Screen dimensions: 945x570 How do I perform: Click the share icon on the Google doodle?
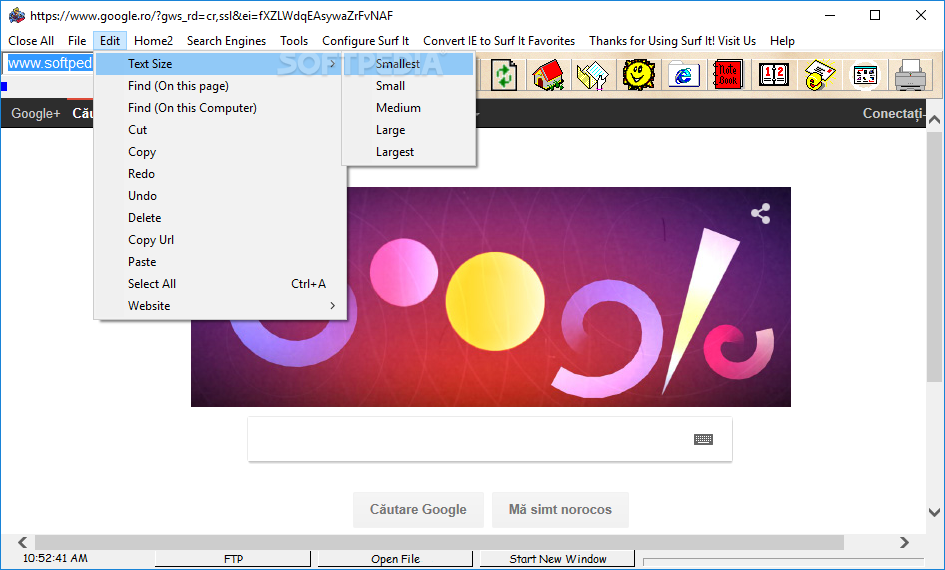coord(760,213)
